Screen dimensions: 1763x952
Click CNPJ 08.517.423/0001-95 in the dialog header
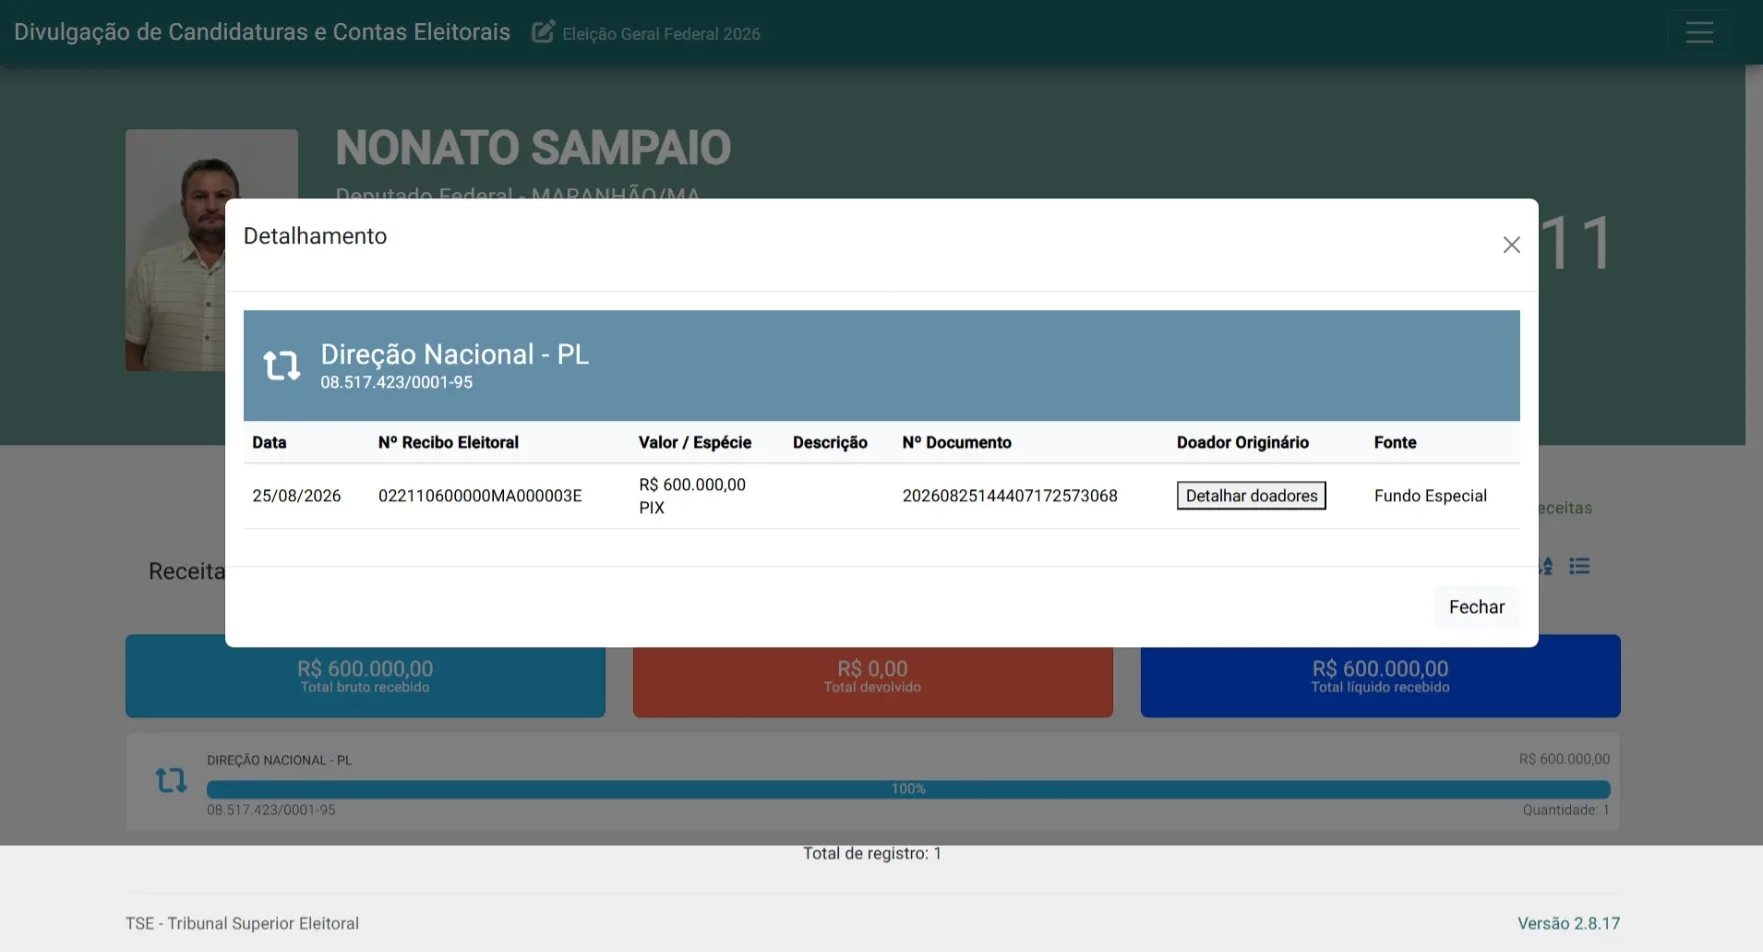[397, 382]
